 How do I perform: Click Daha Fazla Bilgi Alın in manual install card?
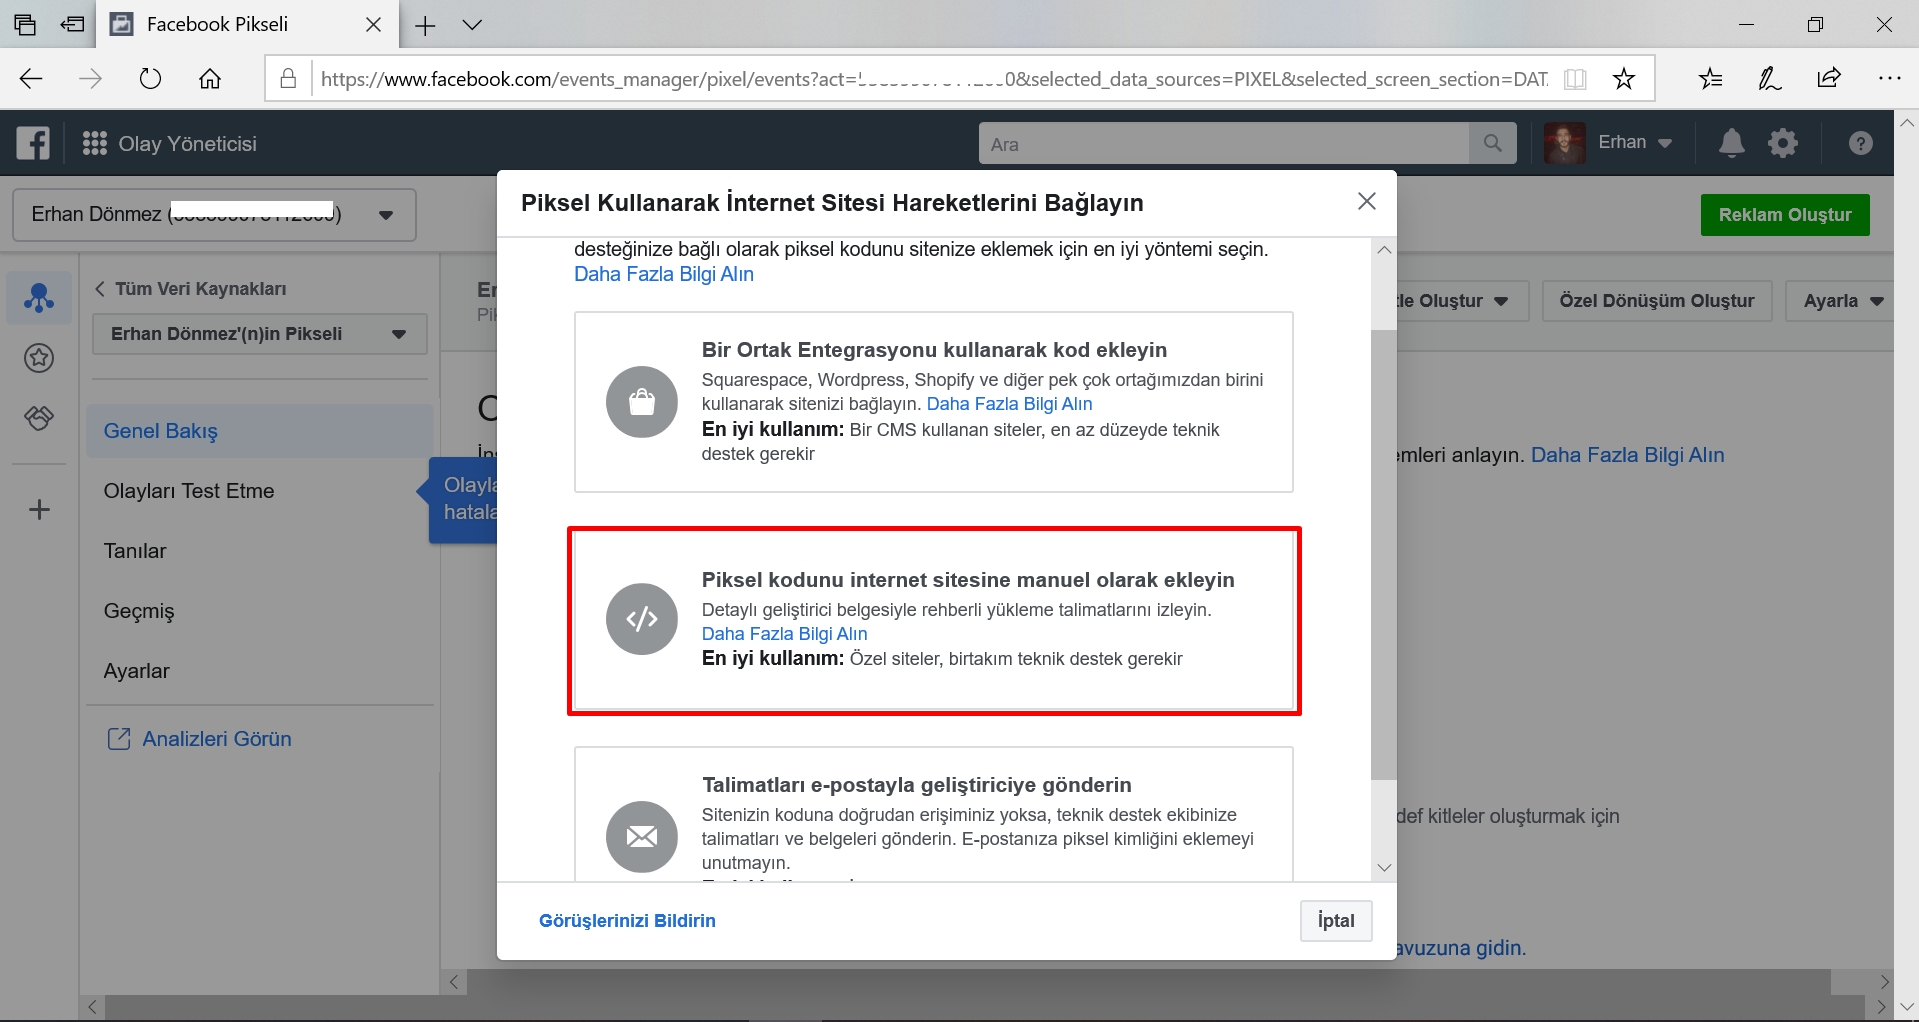[784, 634]
